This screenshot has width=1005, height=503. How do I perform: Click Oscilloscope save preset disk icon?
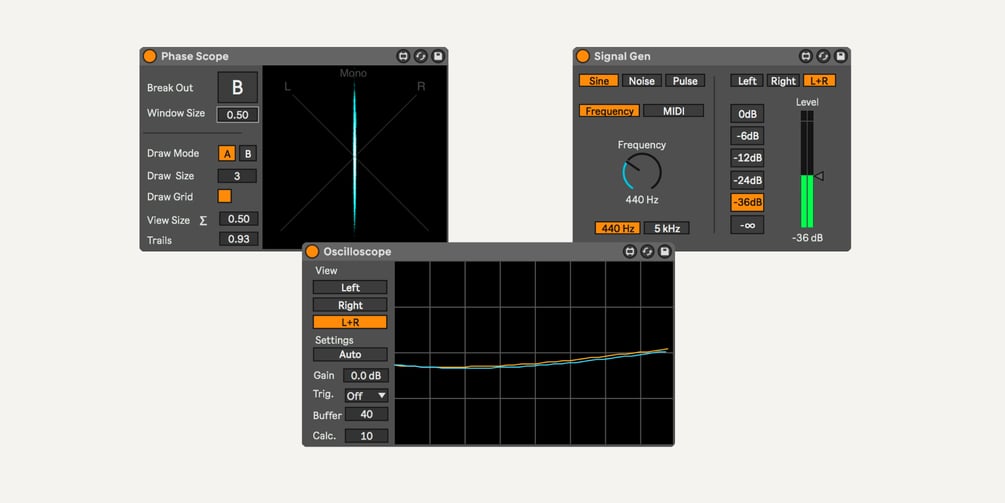click(x=665, y=252)
